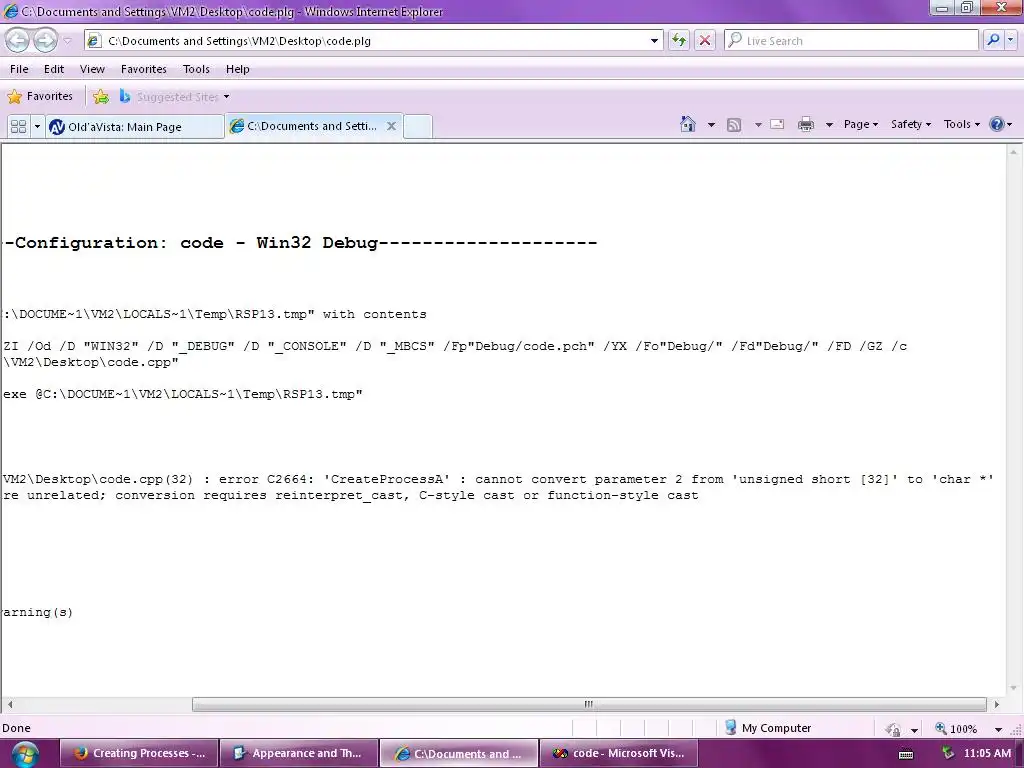
Task: Click the horizontal scrollbar thumb
Action: coord(589,704)
